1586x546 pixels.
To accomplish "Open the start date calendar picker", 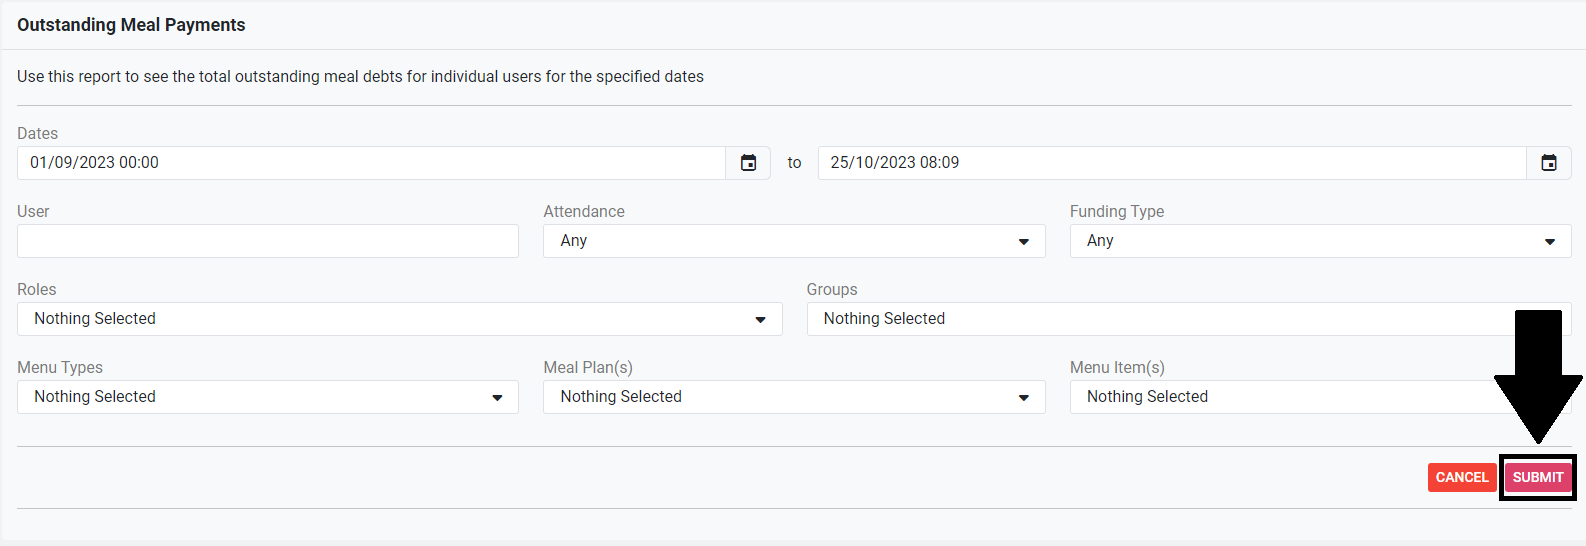I will 748,163.
